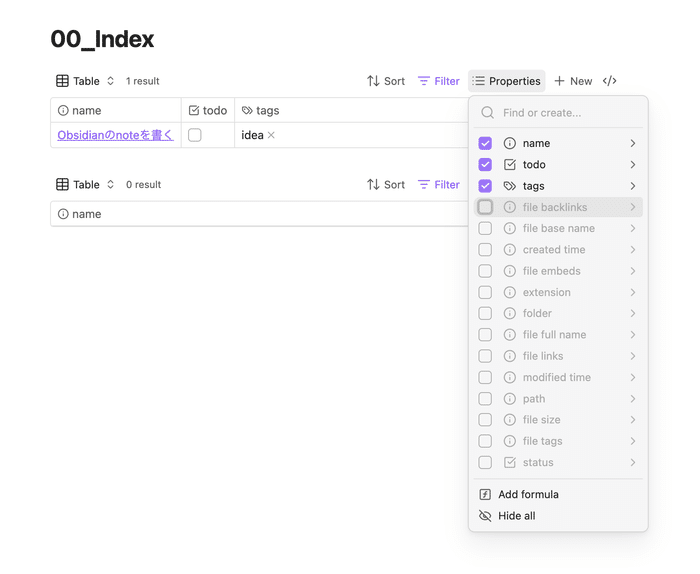The width and height of the screenshot is (700, 574).
Task: Open the Obsidianのnoteを書く note link
Action: (115, 135)
